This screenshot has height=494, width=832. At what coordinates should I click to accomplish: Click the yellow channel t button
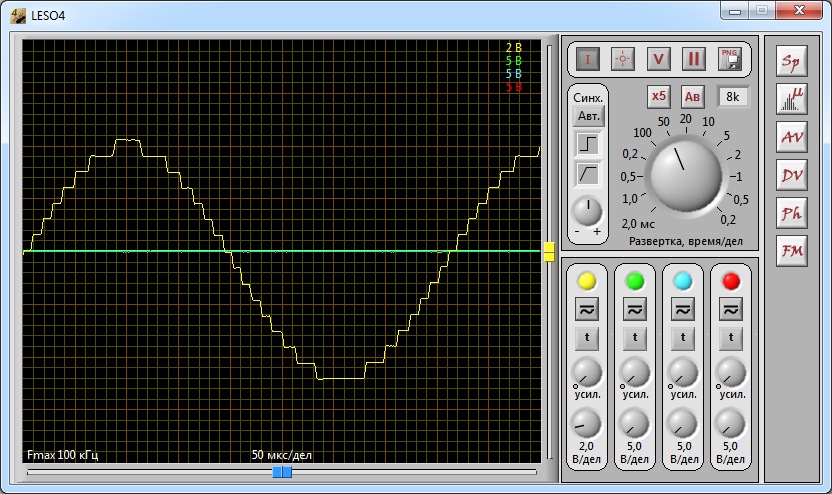[x=587, y=339]
